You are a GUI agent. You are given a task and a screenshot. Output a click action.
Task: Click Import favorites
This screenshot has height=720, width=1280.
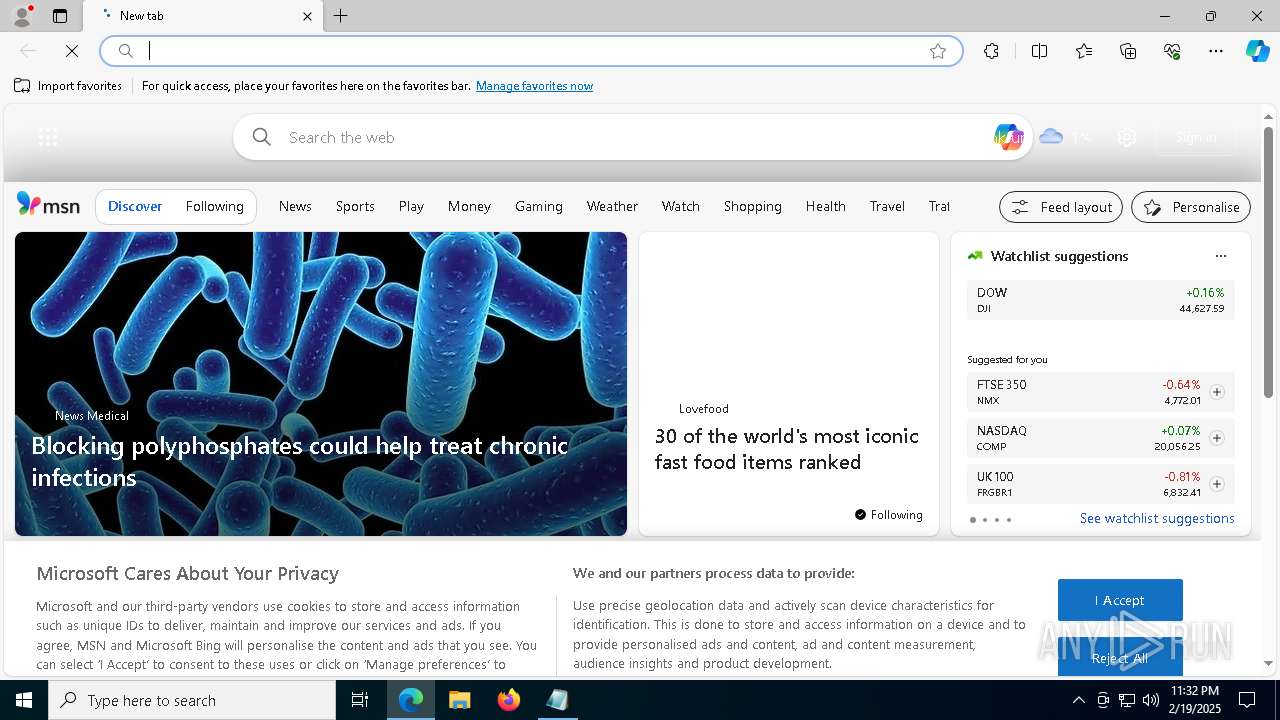pyautogui.click(x=68, y=86)
